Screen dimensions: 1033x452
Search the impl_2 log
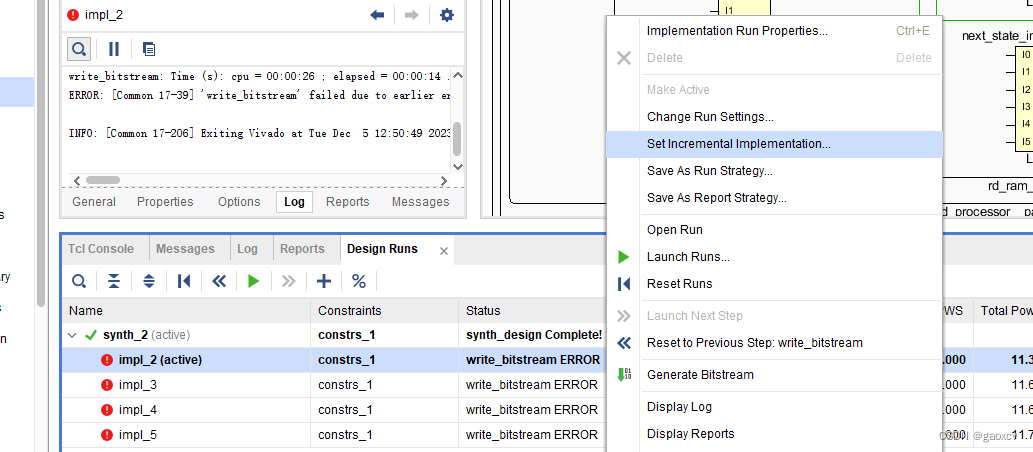(79, 49)
